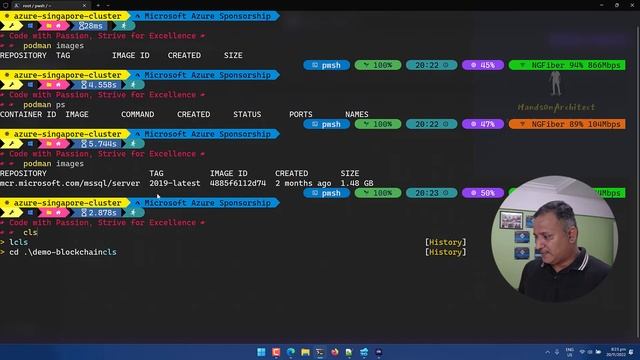The width and height of the screenshot is (640, 360).
Task: Click the dark purple icon at taskbar end
Action: pyautogui.click(x=378, y=352)
